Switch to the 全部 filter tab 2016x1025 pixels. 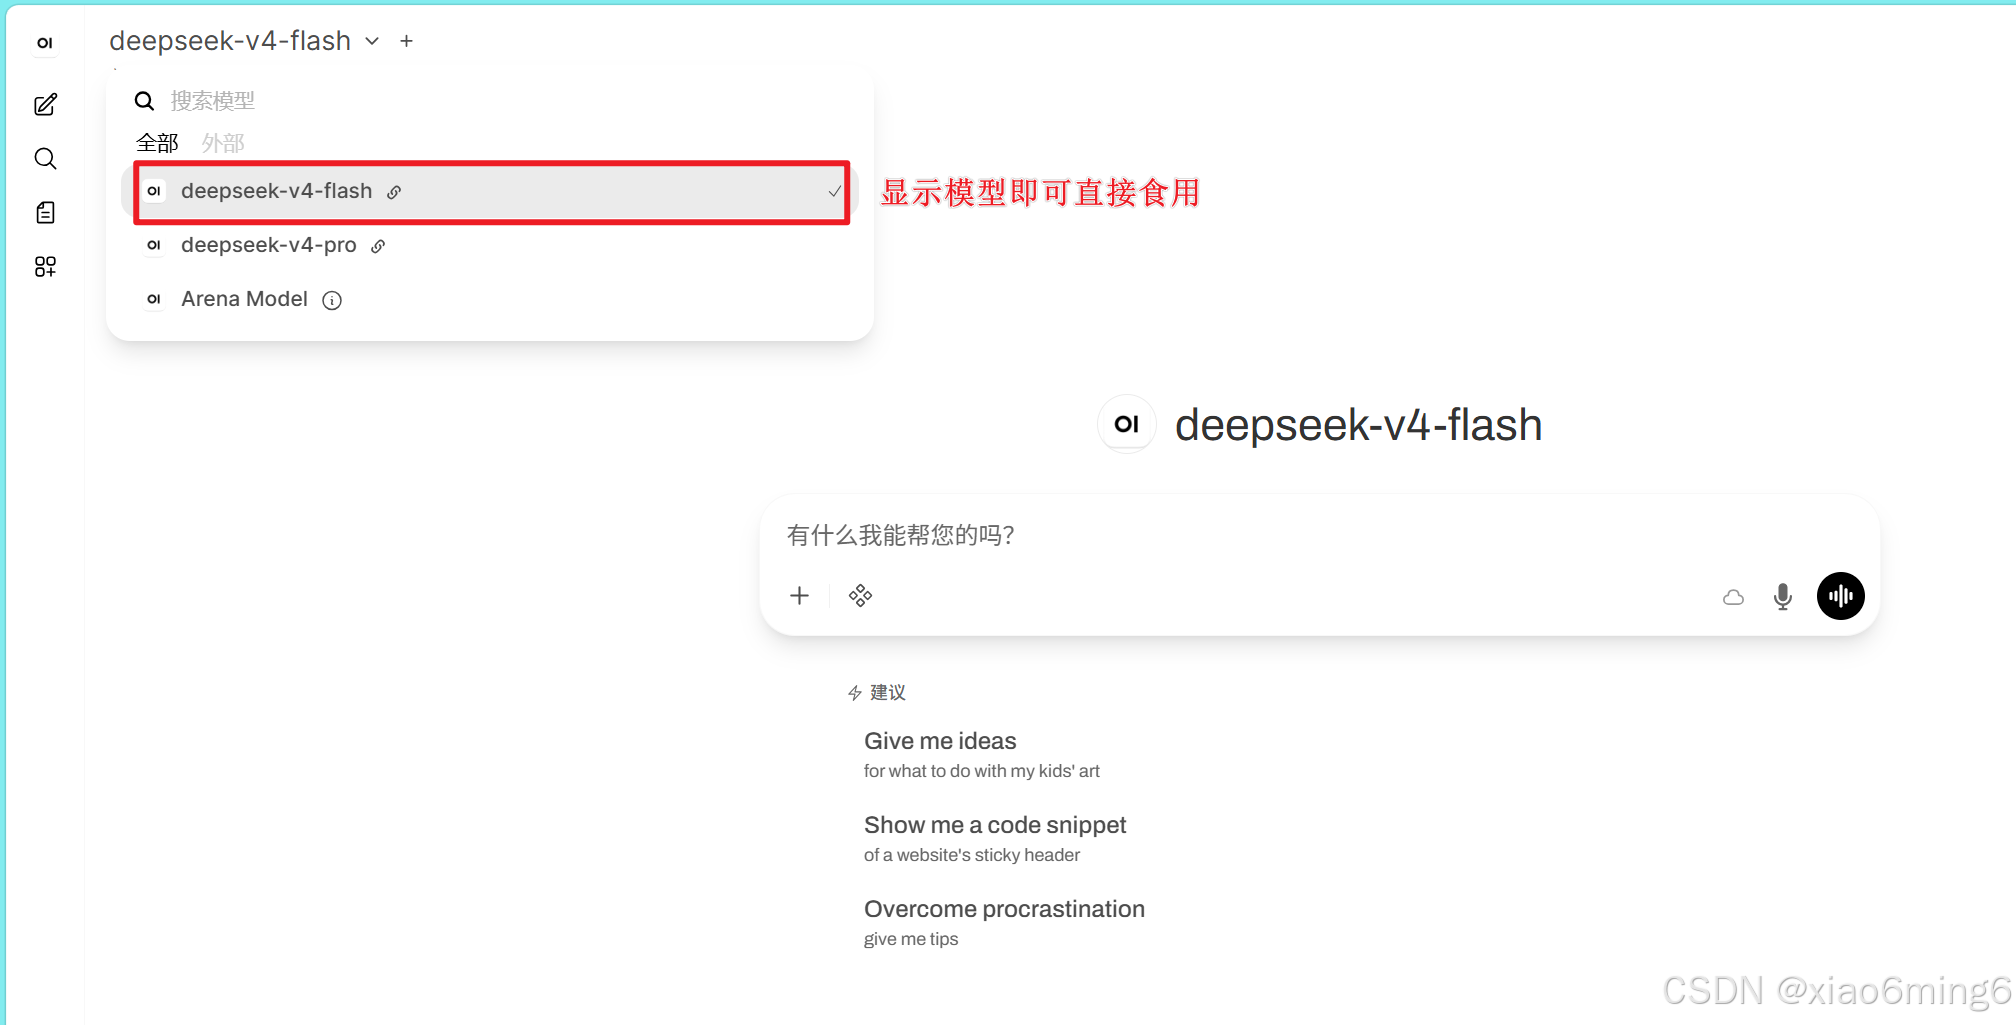click(157, 143)
